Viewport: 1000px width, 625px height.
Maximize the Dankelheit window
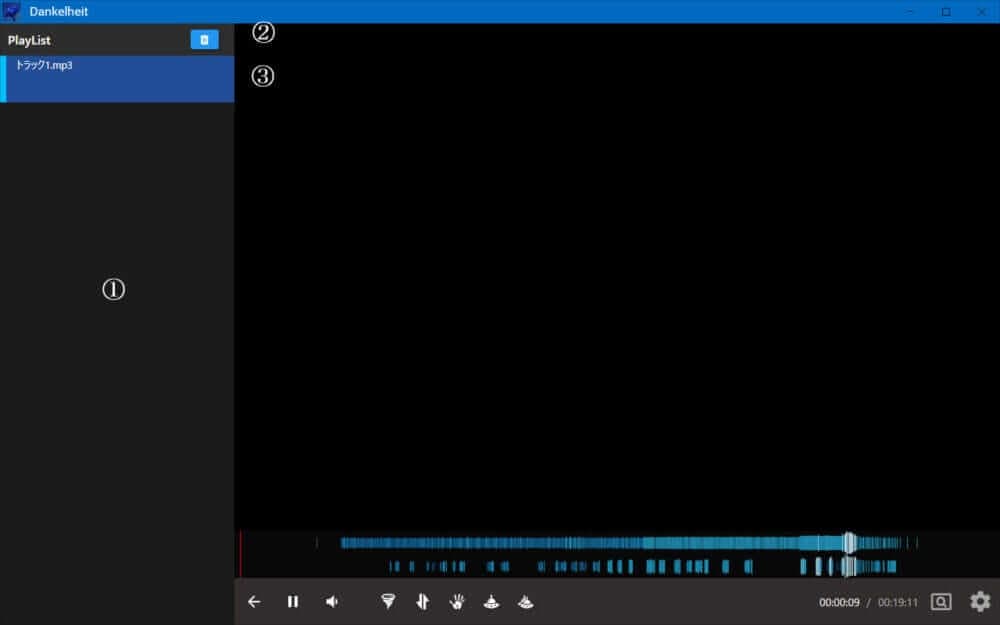[x=946, y=11]
